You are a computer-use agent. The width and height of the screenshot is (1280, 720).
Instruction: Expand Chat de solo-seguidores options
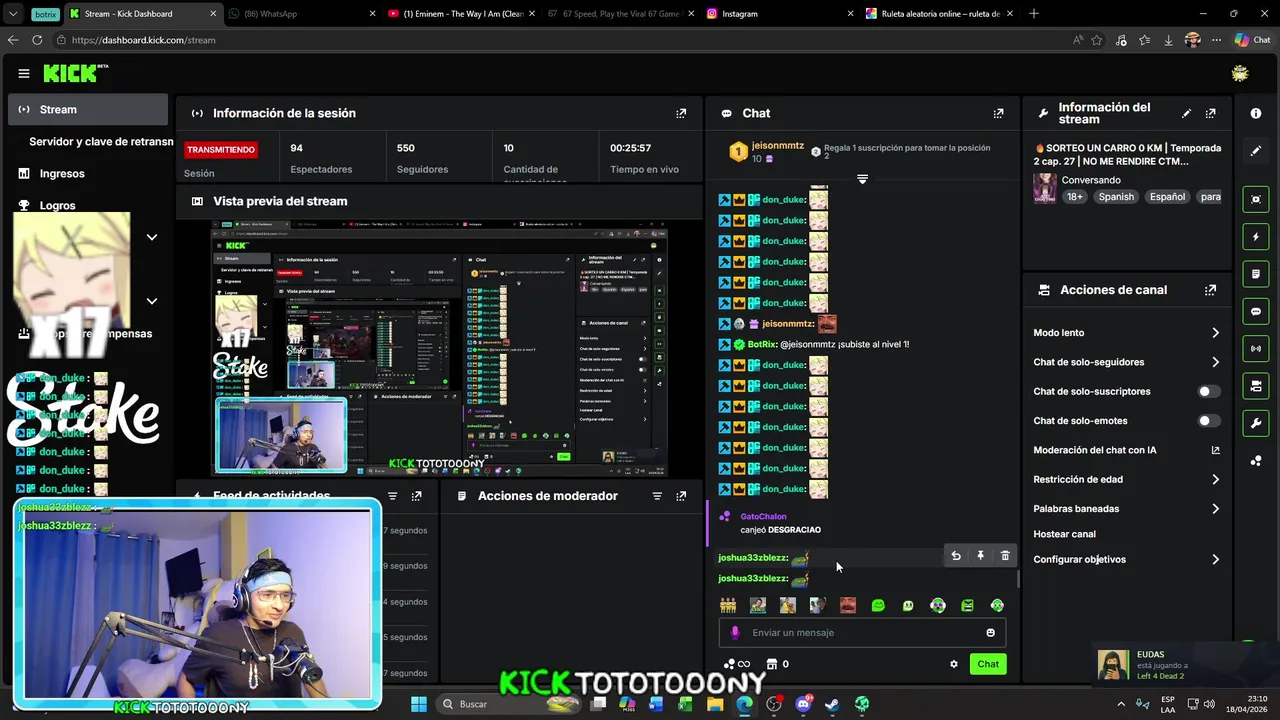coord(1215,362)
